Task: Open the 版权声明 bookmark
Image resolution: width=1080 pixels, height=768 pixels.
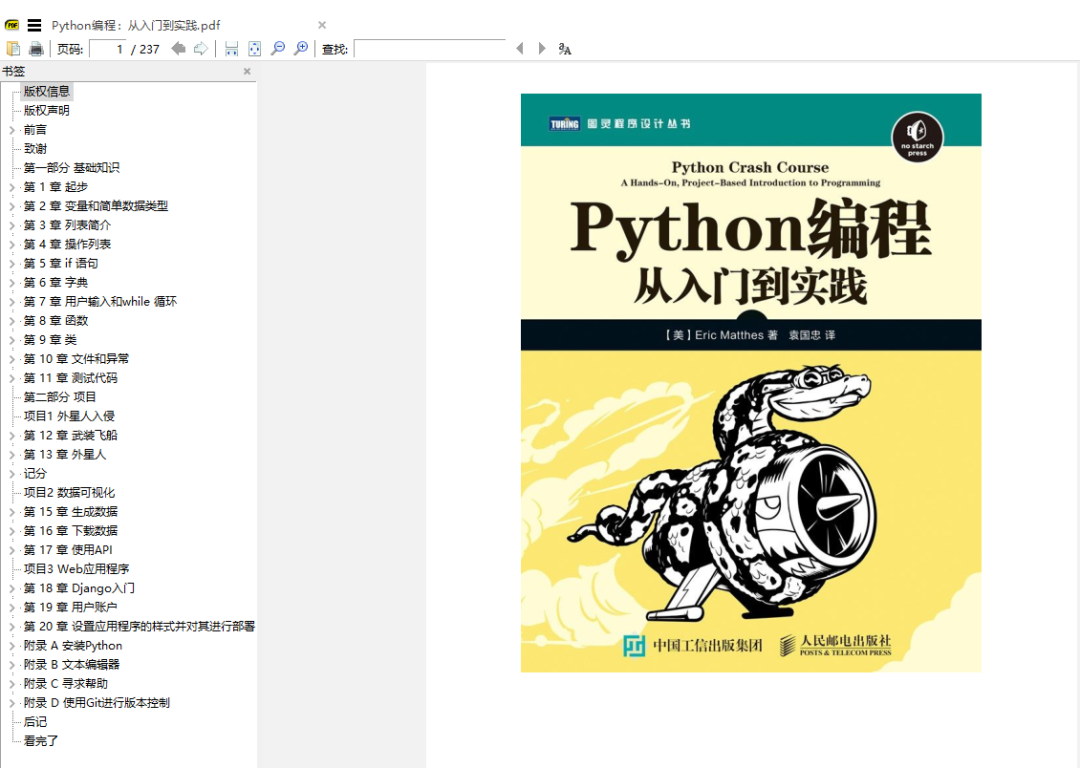Action: click(x=46, y=110)
